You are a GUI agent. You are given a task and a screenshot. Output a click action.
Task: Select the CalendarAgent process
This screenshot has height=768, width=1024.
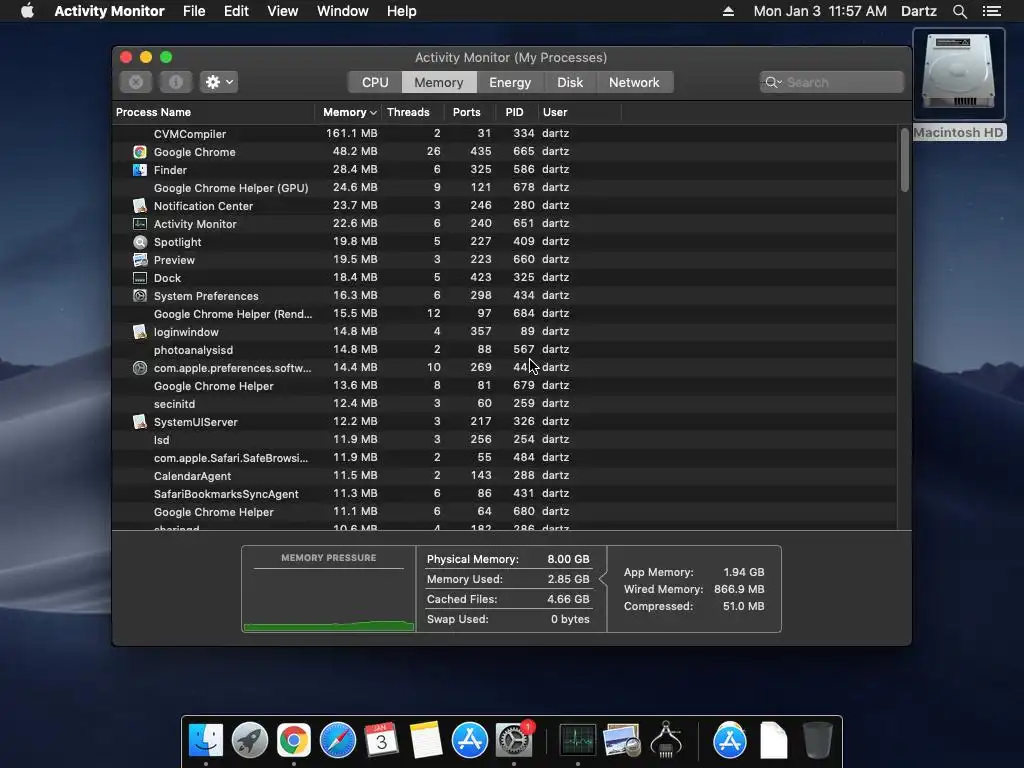505,476
